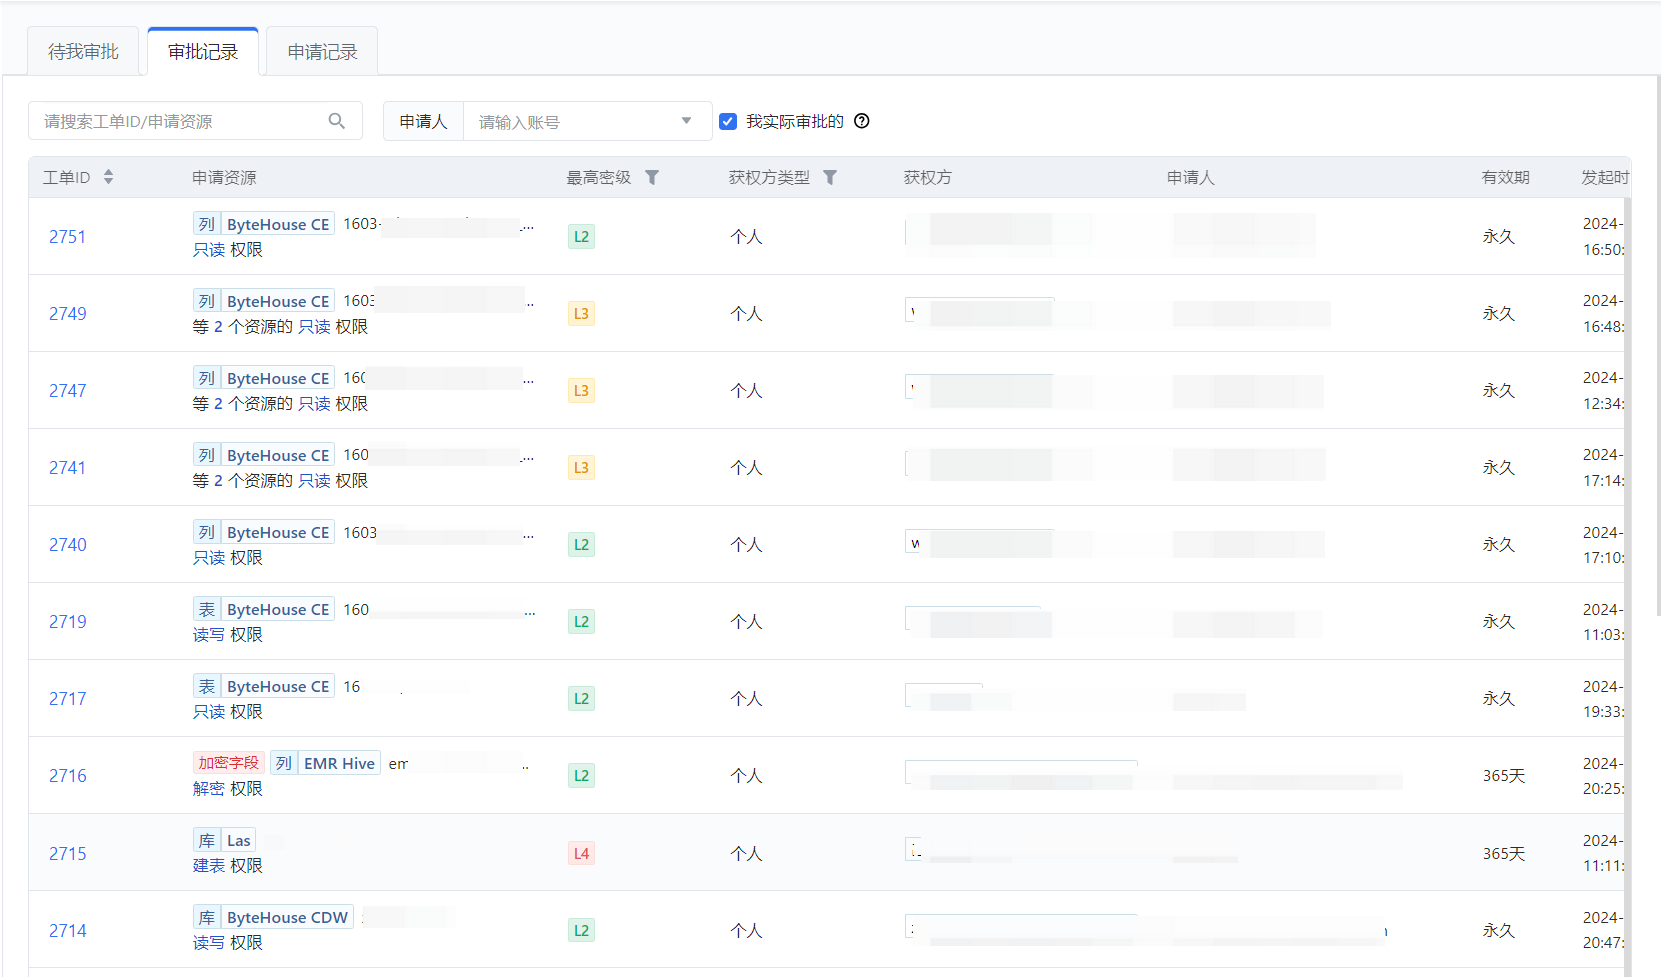
Task: Click the L2 badge in row 2719
Action: pyautogui.click(x=581, y=622)
